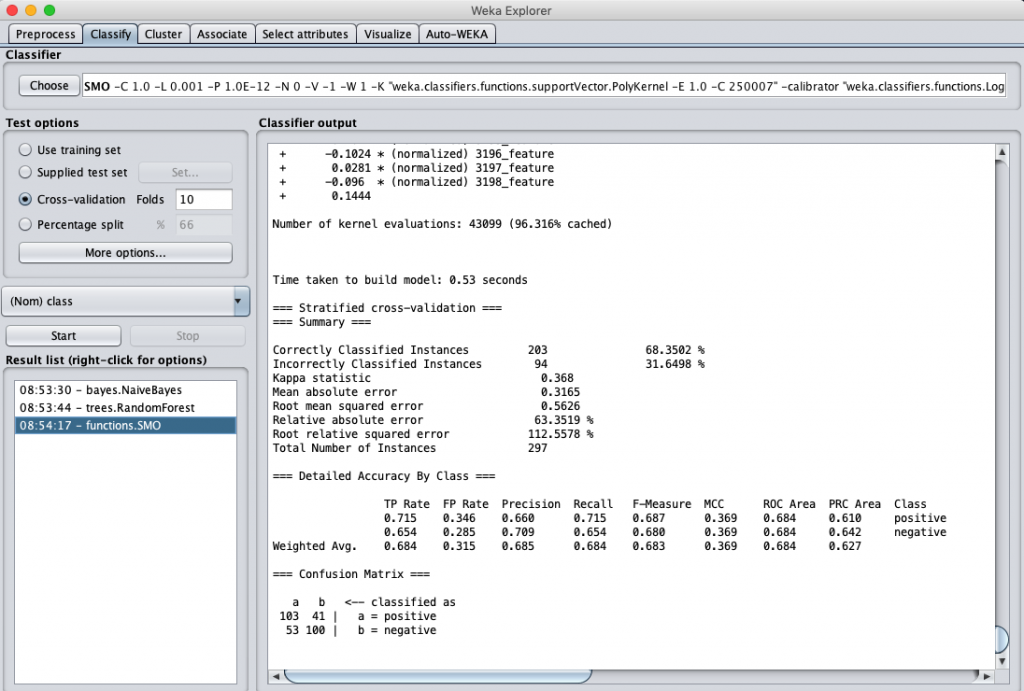Click the 'b = negative' matrix row
Viewport: 1024px width, 691px height.
tap(361, 630)
